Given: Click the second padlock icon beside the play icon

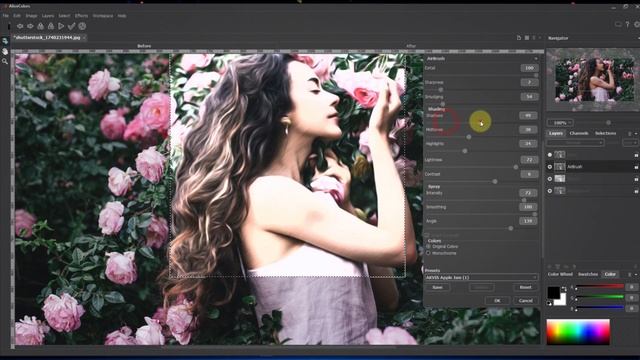Looking at the screenshot, I should (x=51, y=26).
